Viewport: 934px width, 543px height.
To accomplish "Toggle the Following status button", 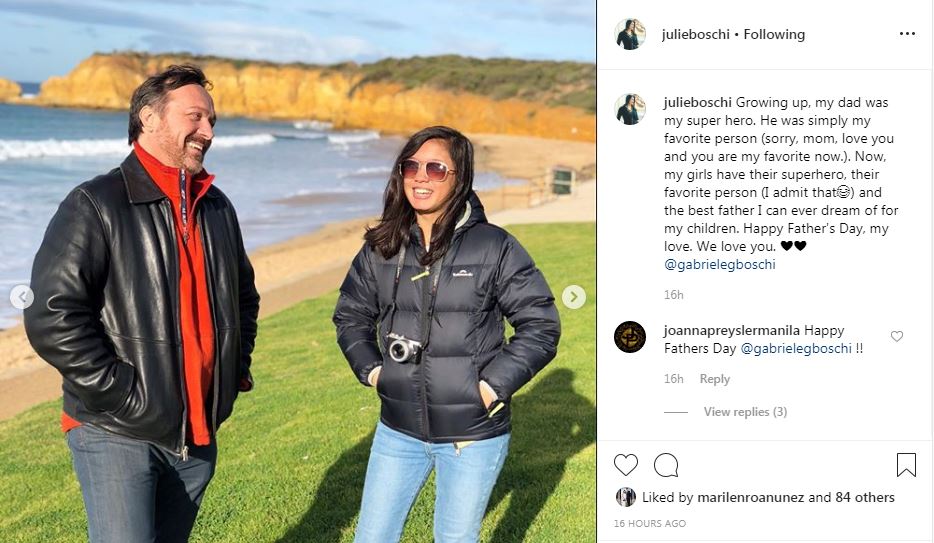I will [x=774, y=35].
